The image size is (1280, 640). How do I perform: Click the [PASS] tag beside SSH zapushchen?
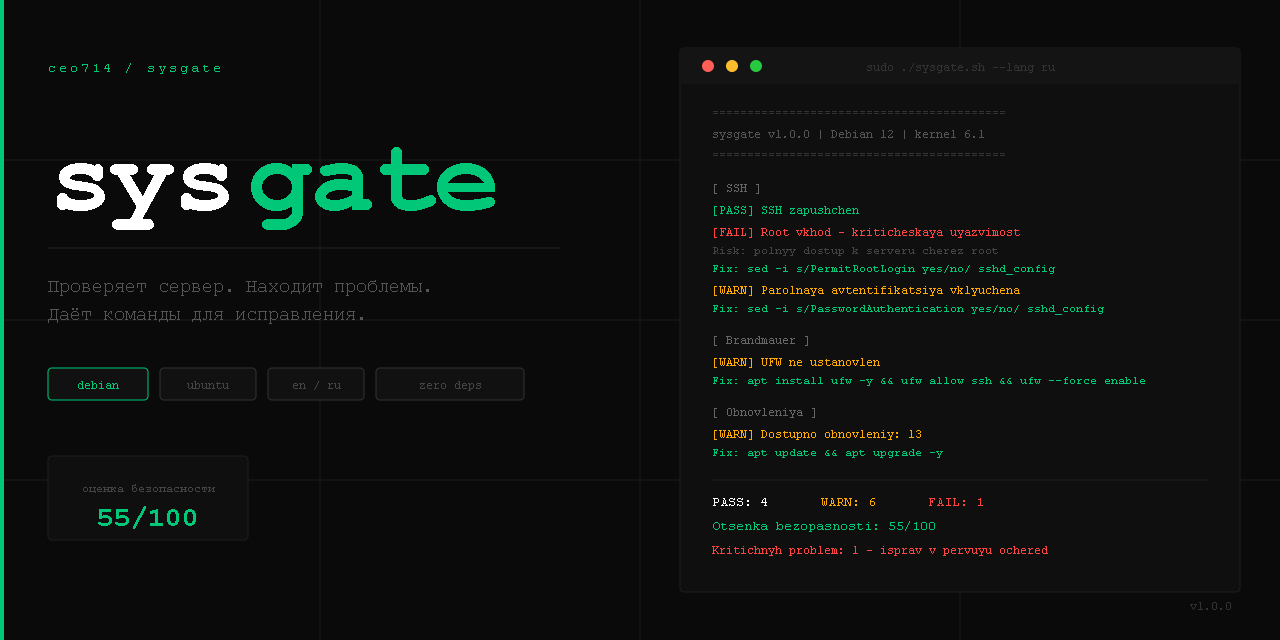(733, 210)
